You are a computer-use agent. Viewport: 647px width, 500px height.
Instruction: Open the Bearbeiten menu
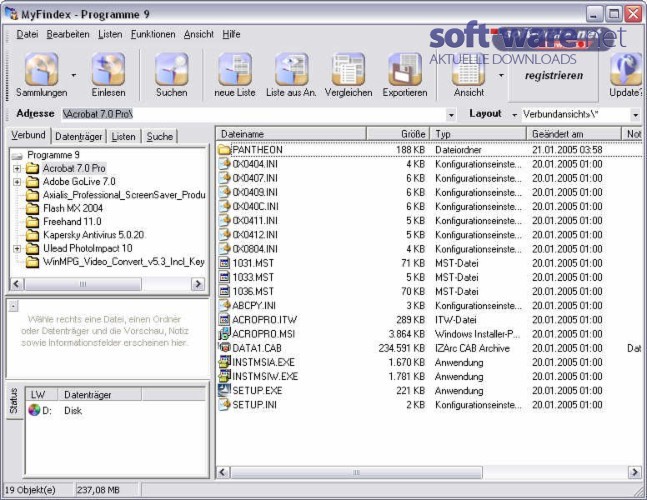pyautogui.click(x=68, y=34)
